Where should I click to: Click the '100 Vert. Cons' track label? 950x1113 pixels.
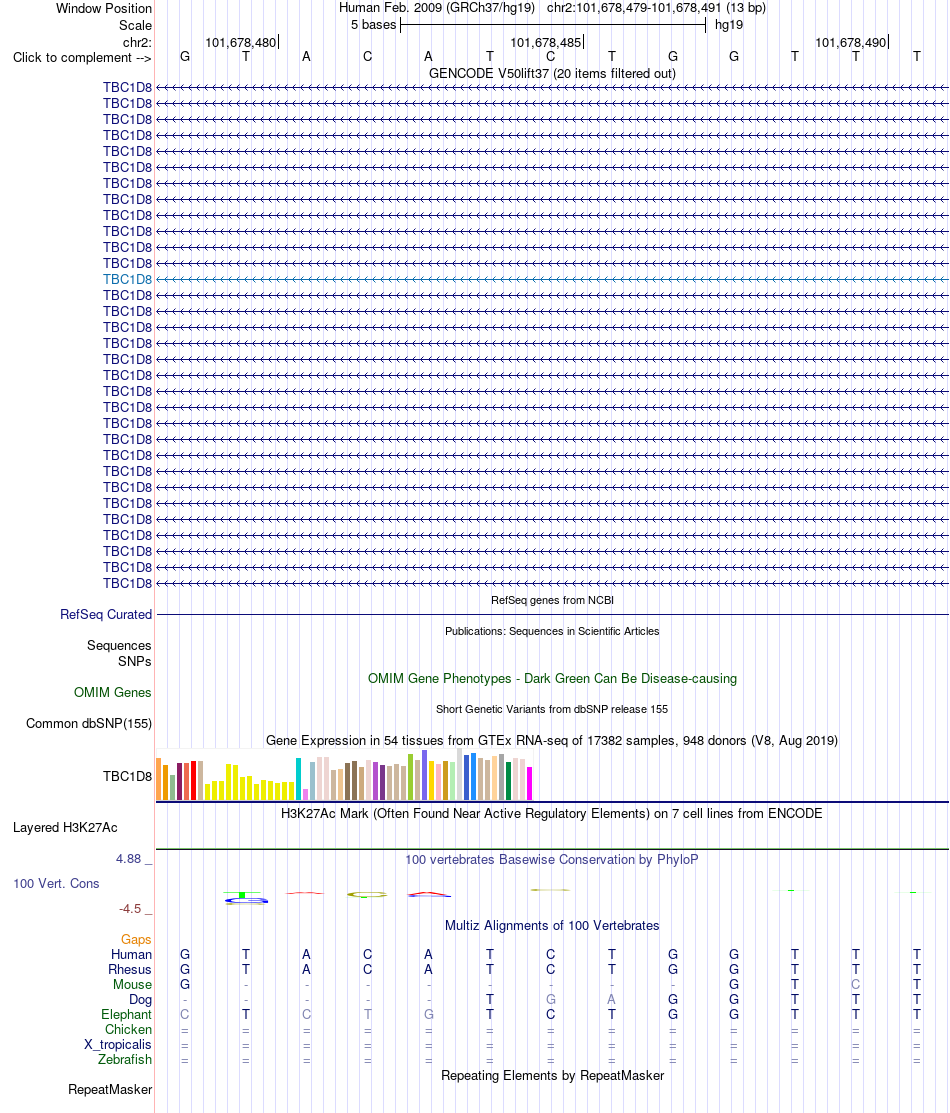point(56,884)
